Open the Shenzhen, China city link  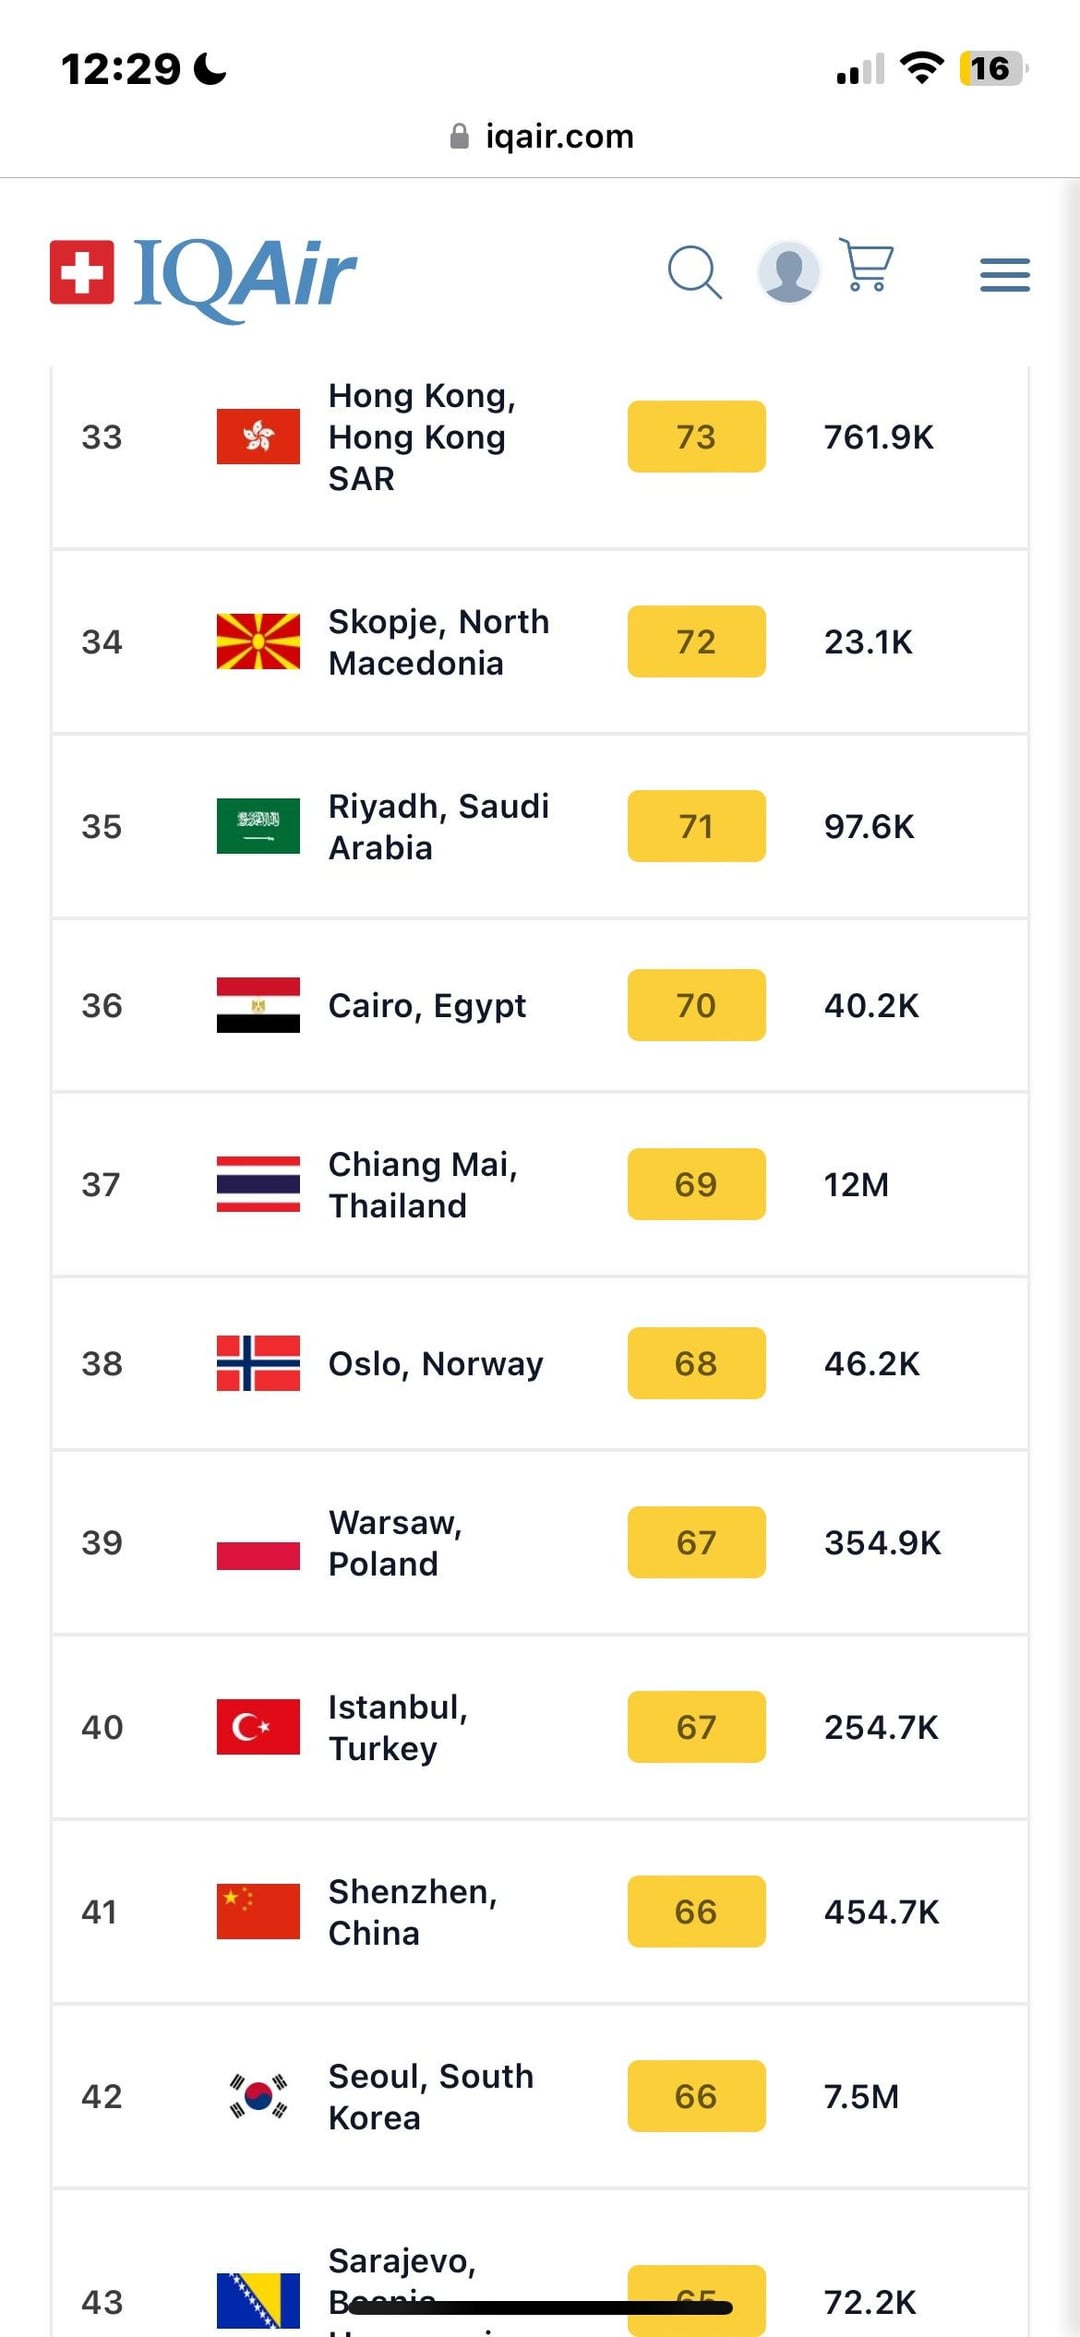413,1912
